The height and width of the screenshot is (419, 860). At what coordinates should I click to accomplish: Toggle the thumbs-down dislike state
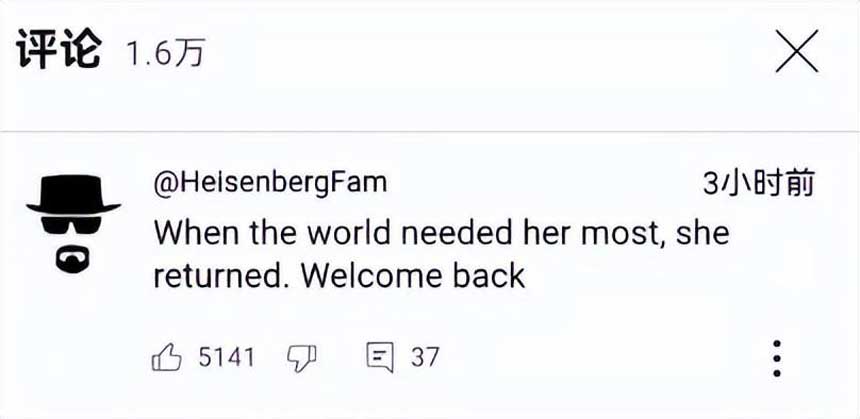pyautogui.click(x=302, y=358)
